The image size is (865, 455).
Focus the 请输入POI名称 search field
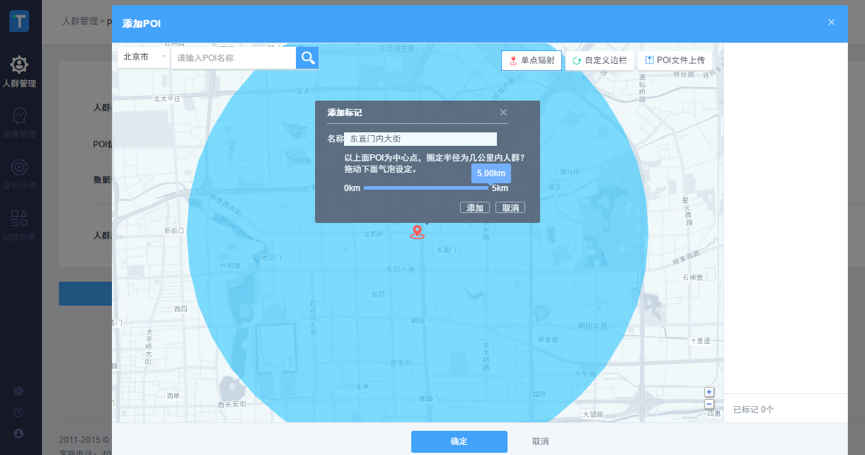[233, 58]
